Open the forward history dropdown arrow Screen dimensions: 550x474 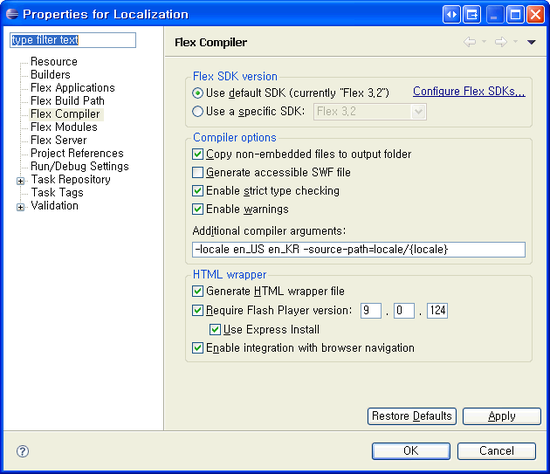515,42
